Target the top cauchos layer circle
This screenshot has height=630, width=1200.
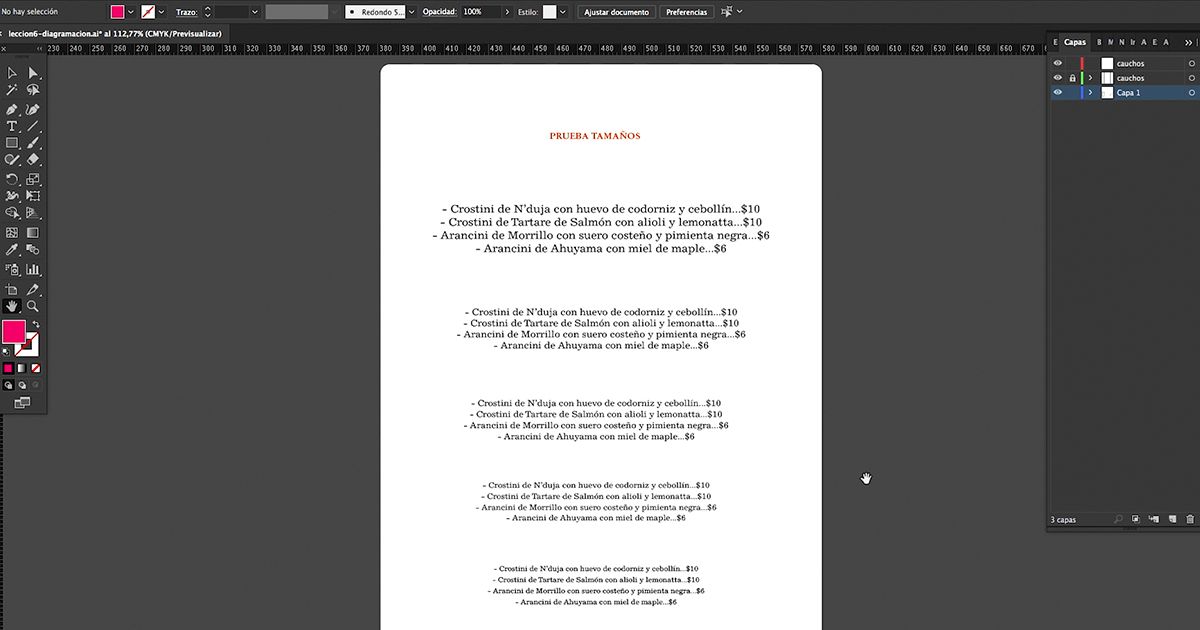[x=1191, y=63]
